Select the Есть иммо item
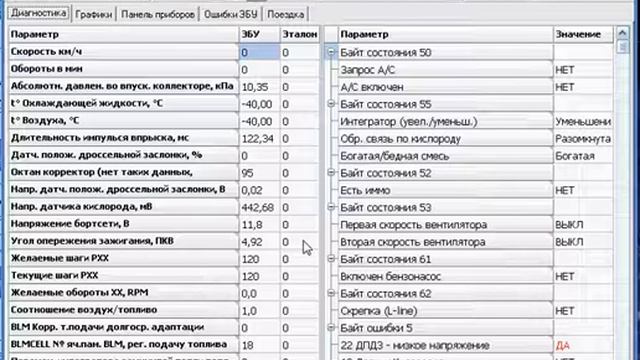This screenshot has height=360, width=640. coord(445,190)
